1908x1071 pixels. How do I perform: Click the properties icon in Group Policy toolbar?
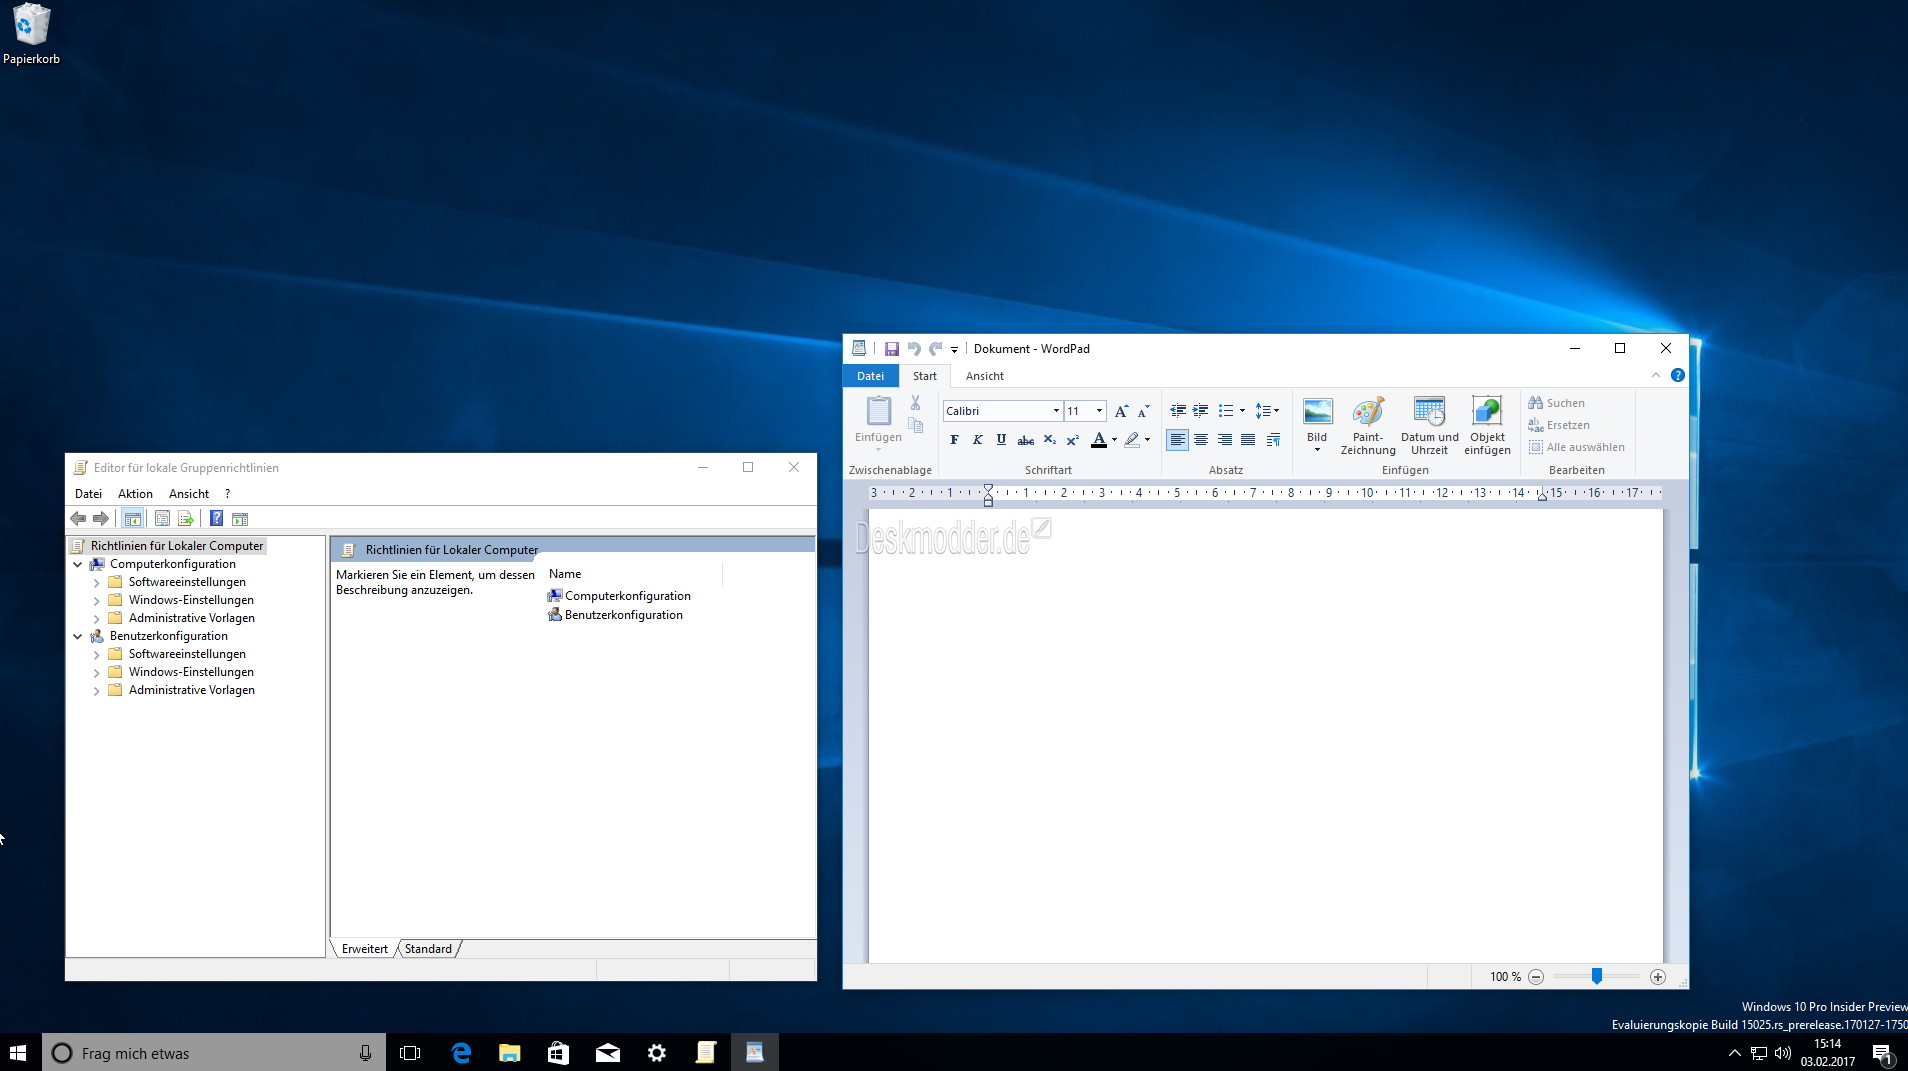(x=162, y=518)
